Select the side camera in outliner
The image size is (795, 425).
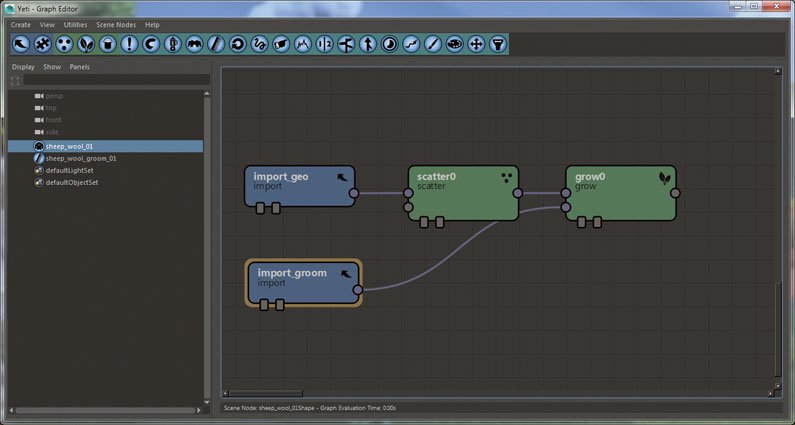pyautogui.click(x=52, y=132)
